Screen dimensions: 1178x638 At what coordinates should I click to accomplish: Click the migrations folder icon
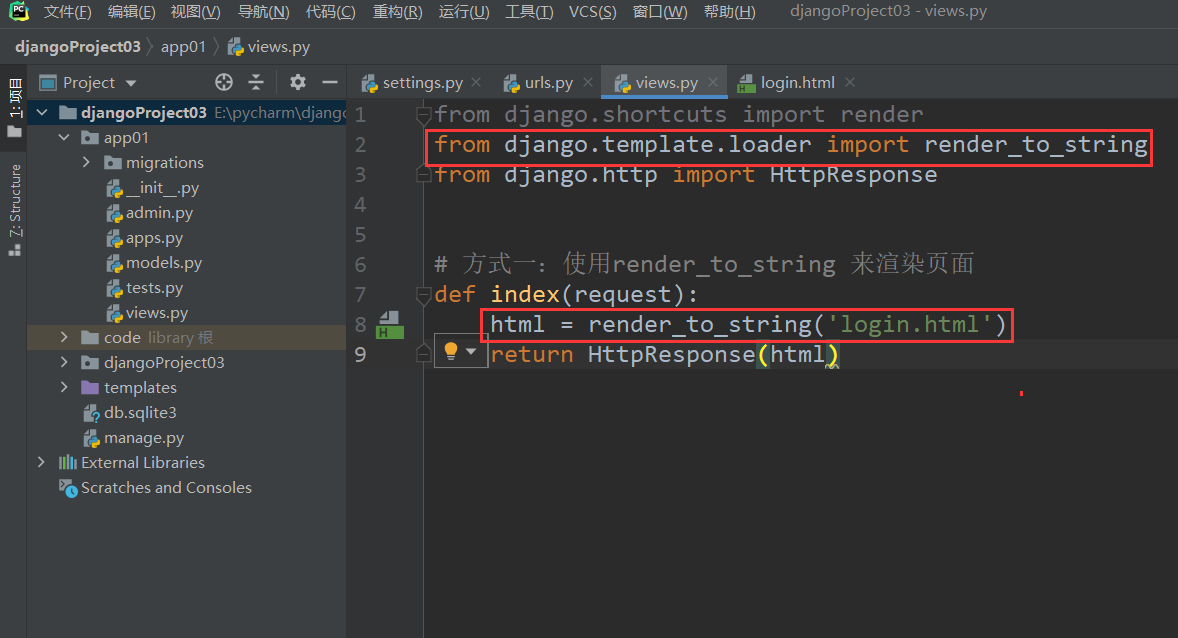click(113, 162)
